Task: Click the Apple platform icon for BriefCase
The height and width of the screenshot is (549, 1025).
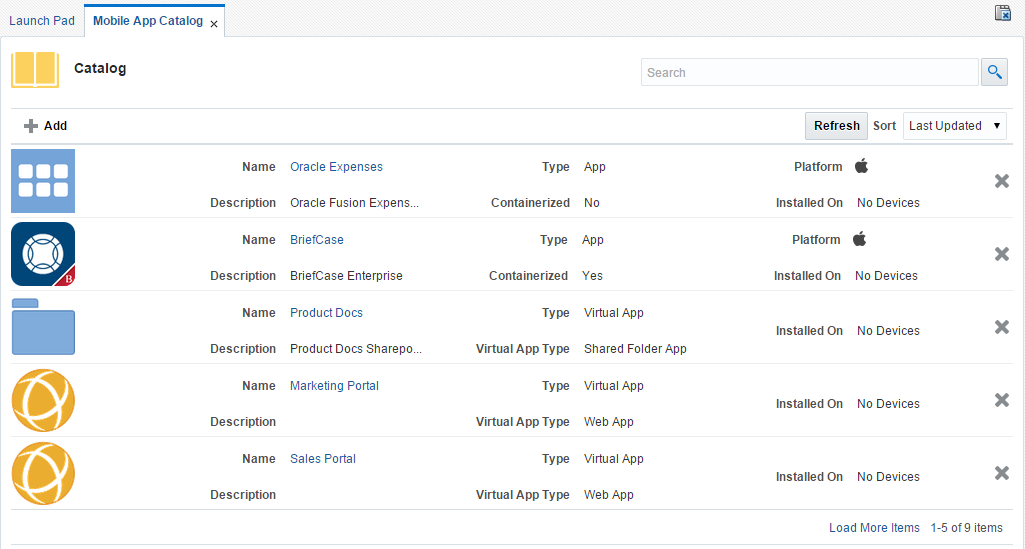Action: (x=860, y=239)
